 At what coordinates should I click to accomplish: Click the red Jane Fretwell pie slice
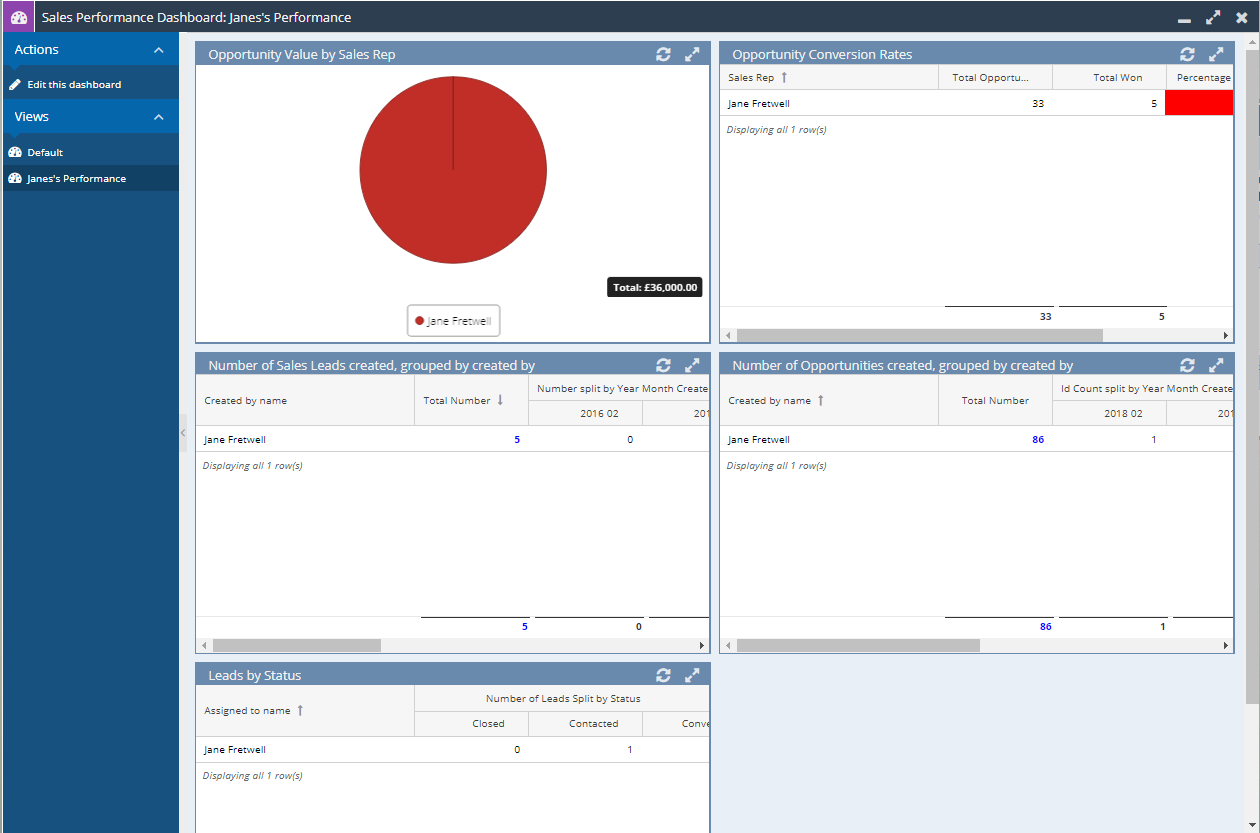(453, 170)
